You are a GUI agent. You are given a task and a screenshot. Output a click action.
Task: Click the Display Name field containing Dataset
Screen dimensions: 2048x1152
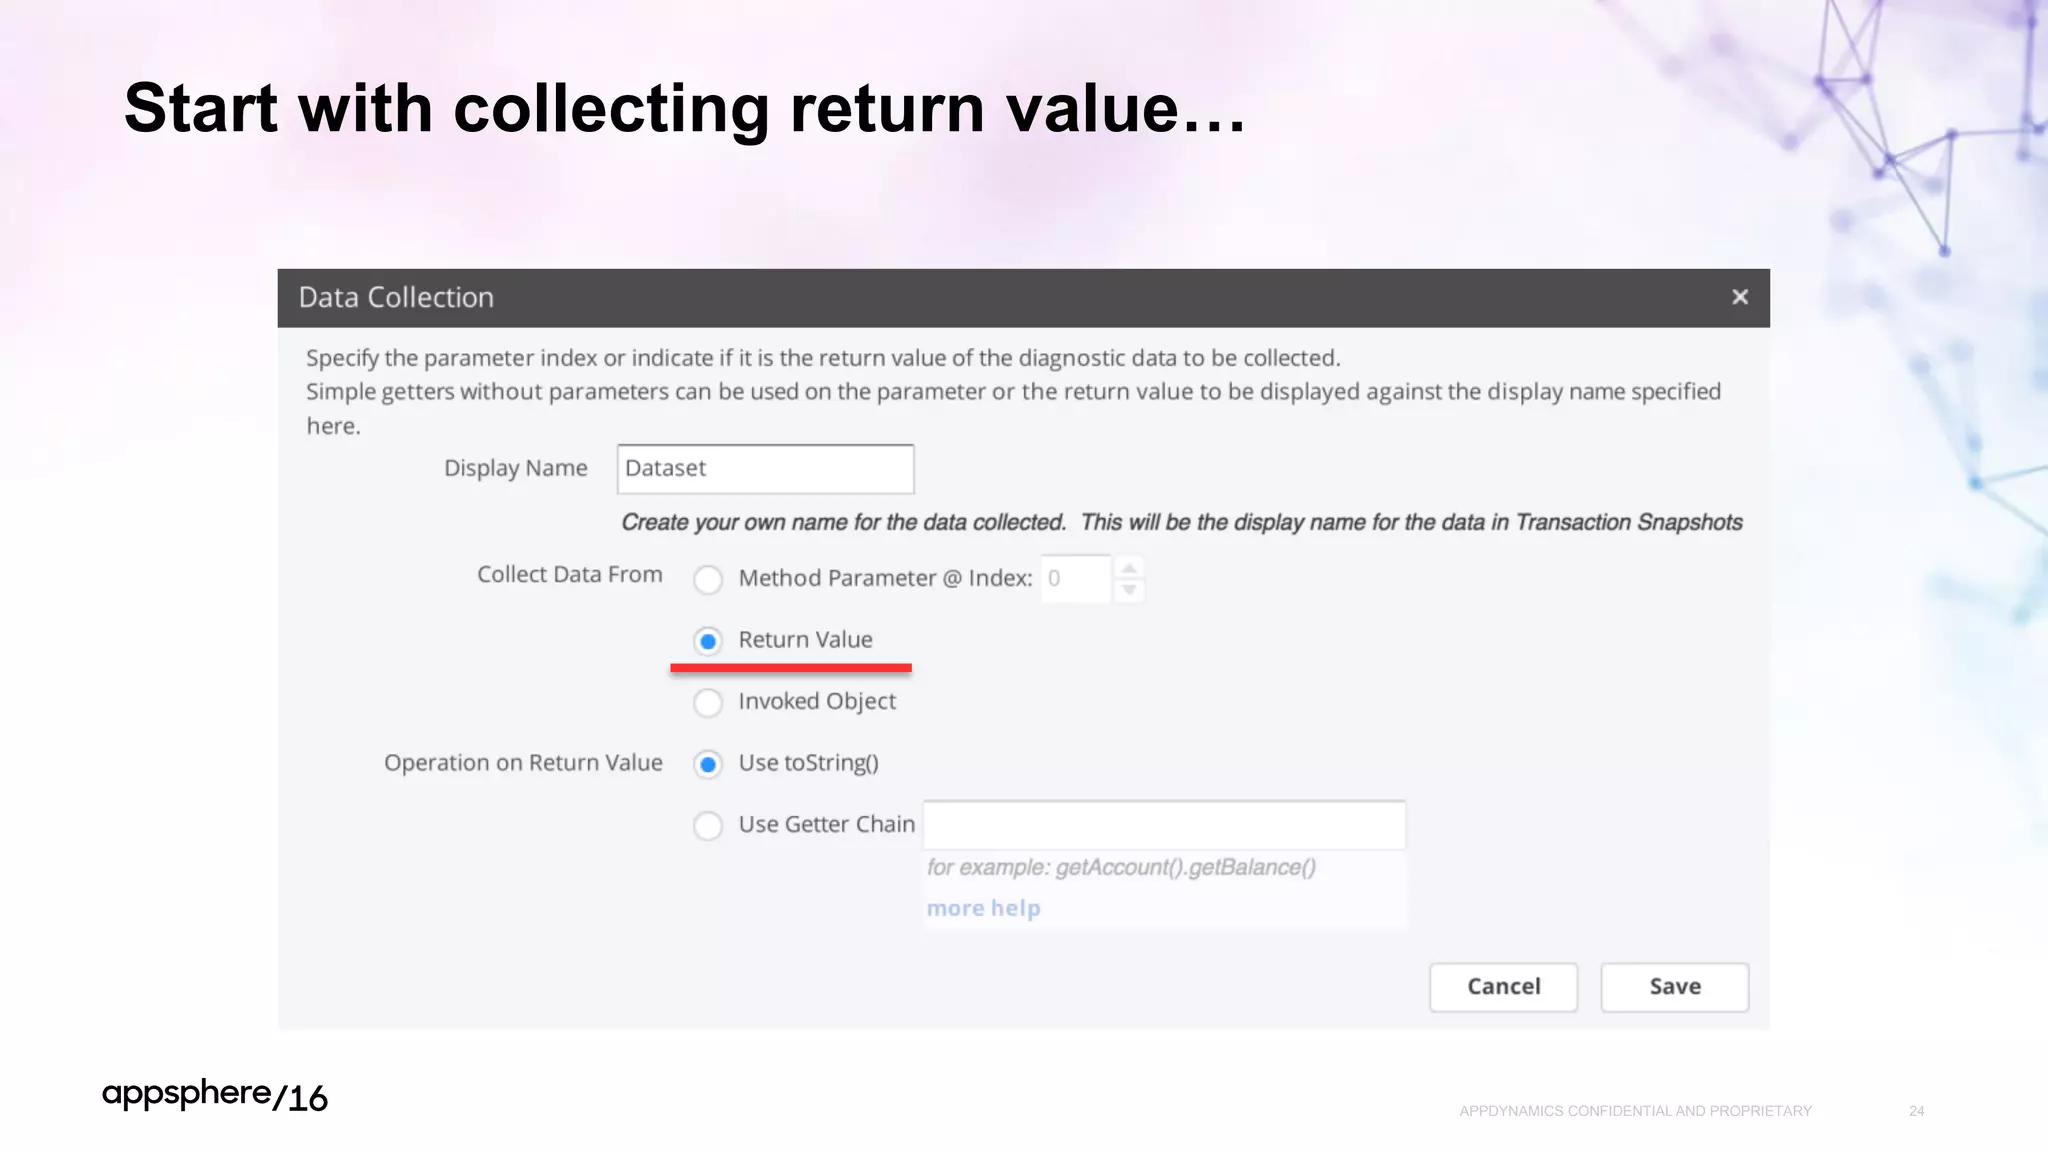tap(765, 469)
